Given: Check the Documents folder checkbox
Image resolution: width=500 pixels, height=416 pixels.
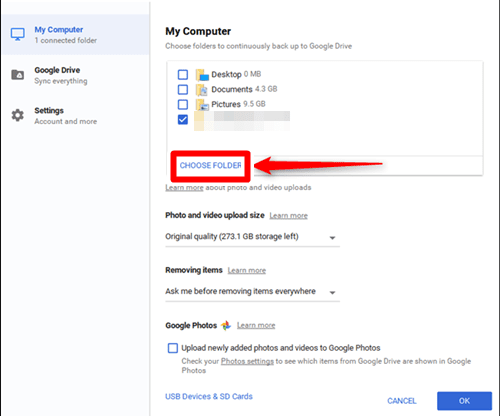Looking at the screenshot, I should click(x=183, y=89).
